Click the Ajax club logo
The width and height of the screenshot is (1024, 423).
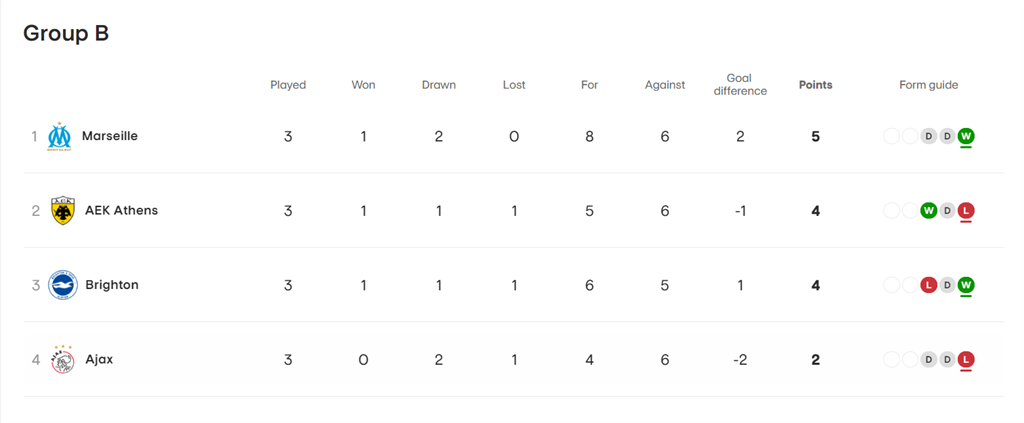pyautogui.click(x=63, y=360)
